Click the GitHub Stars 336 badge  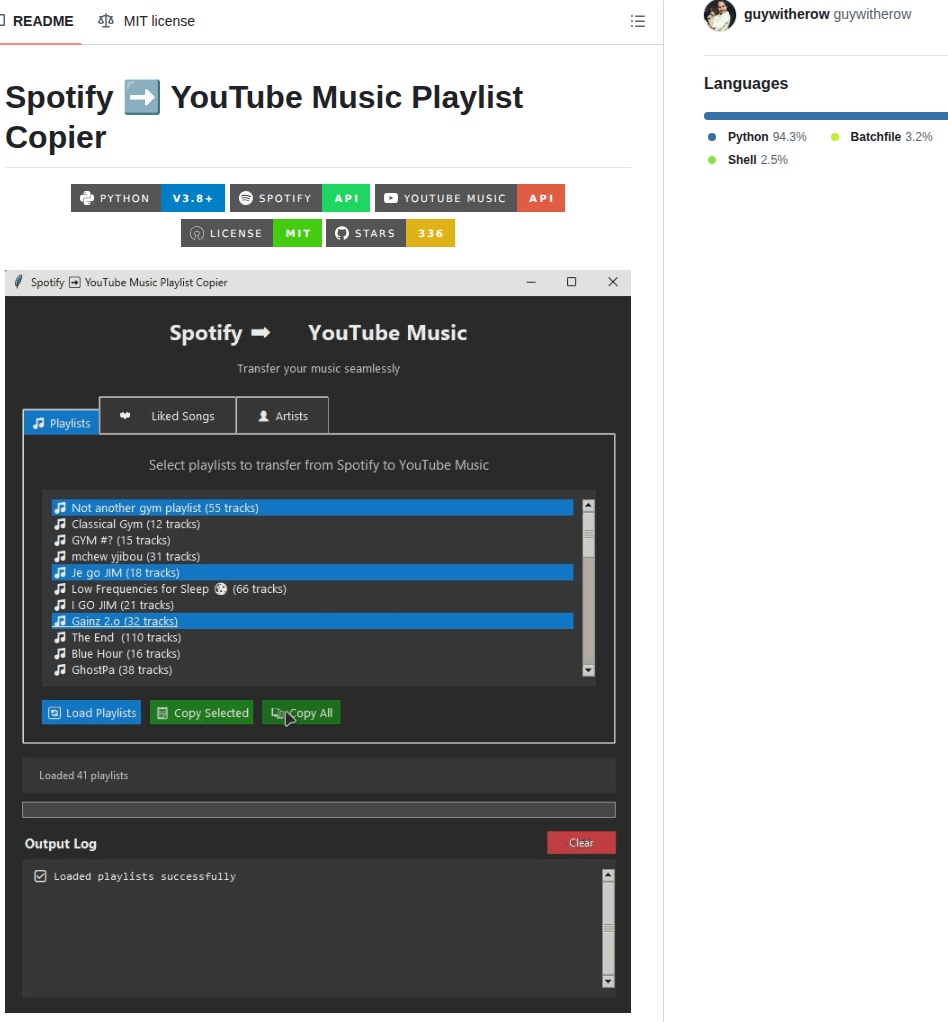pos(390,233)
